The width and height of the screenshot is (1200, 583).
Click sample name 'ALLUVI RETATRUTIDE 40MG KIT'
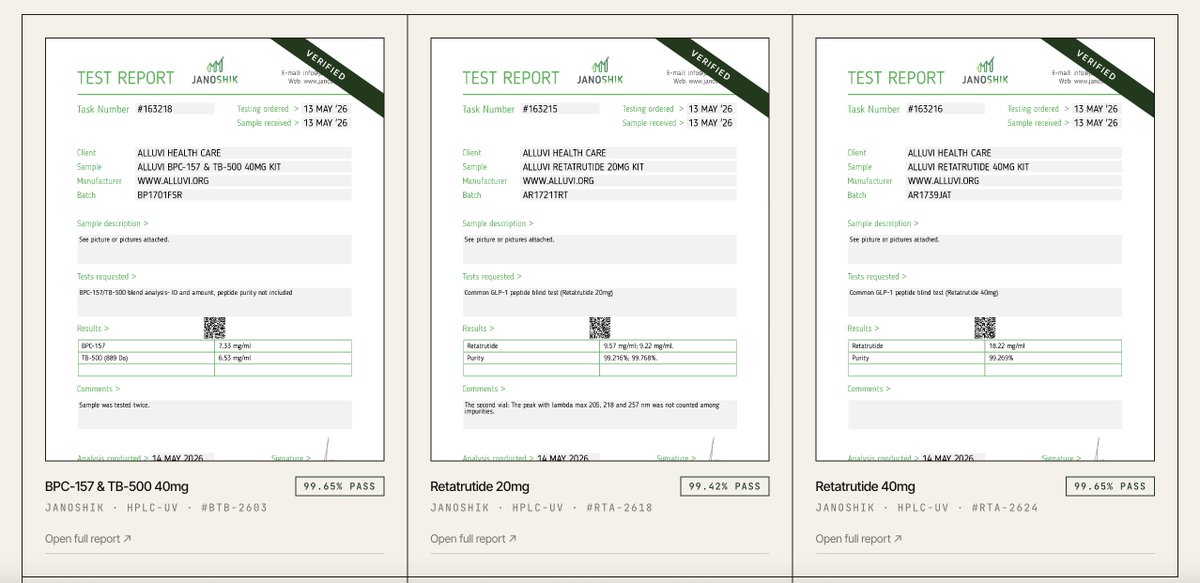(x=968, y=167)
